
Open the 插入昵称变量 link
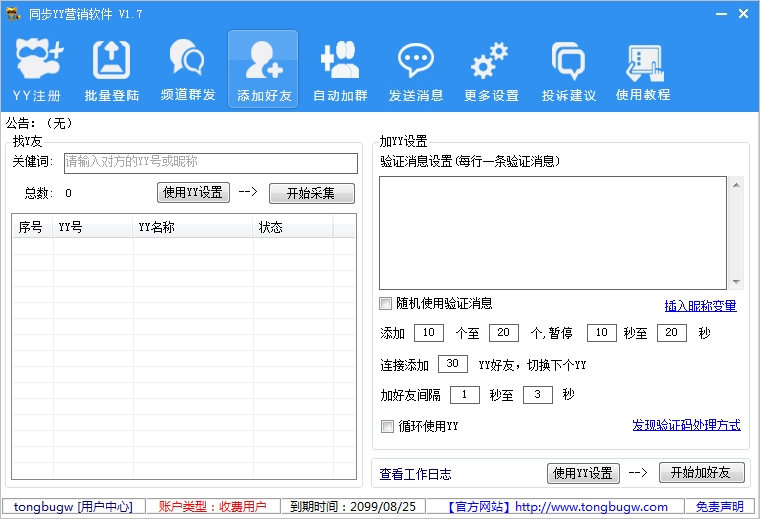[700, 306]
